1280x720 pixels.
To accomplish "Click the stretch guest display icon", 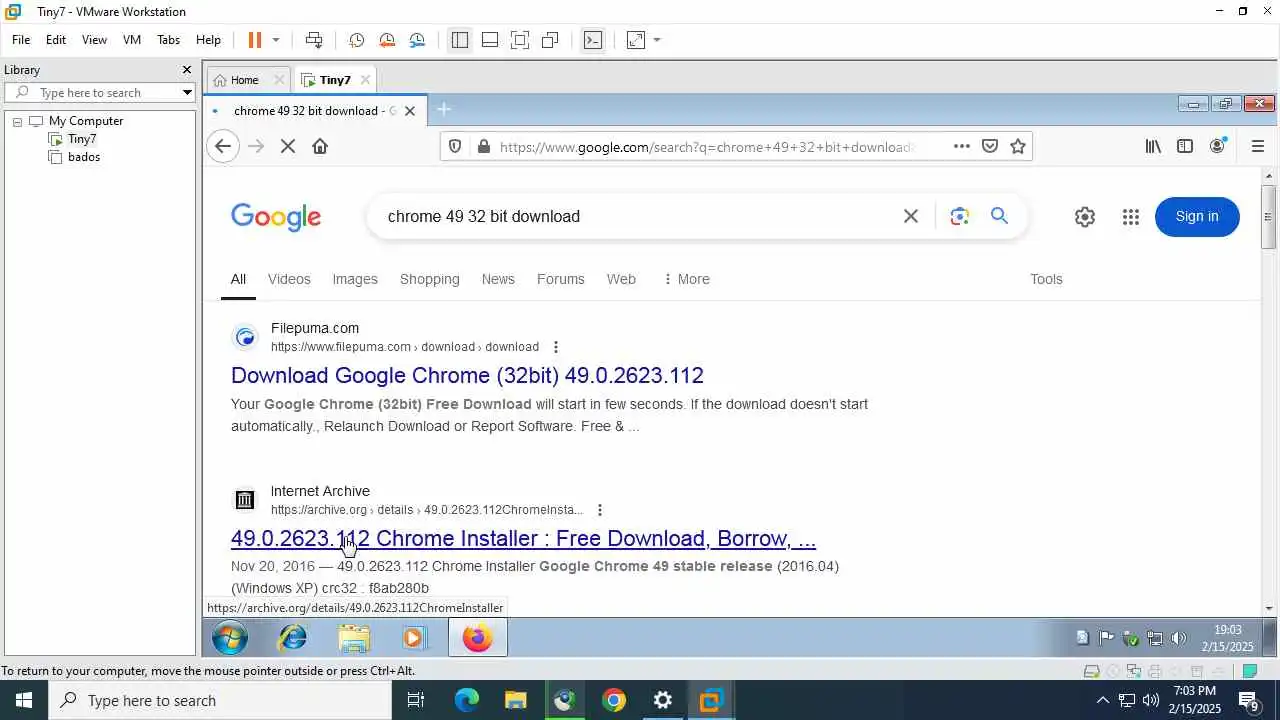I will point(636,40).
